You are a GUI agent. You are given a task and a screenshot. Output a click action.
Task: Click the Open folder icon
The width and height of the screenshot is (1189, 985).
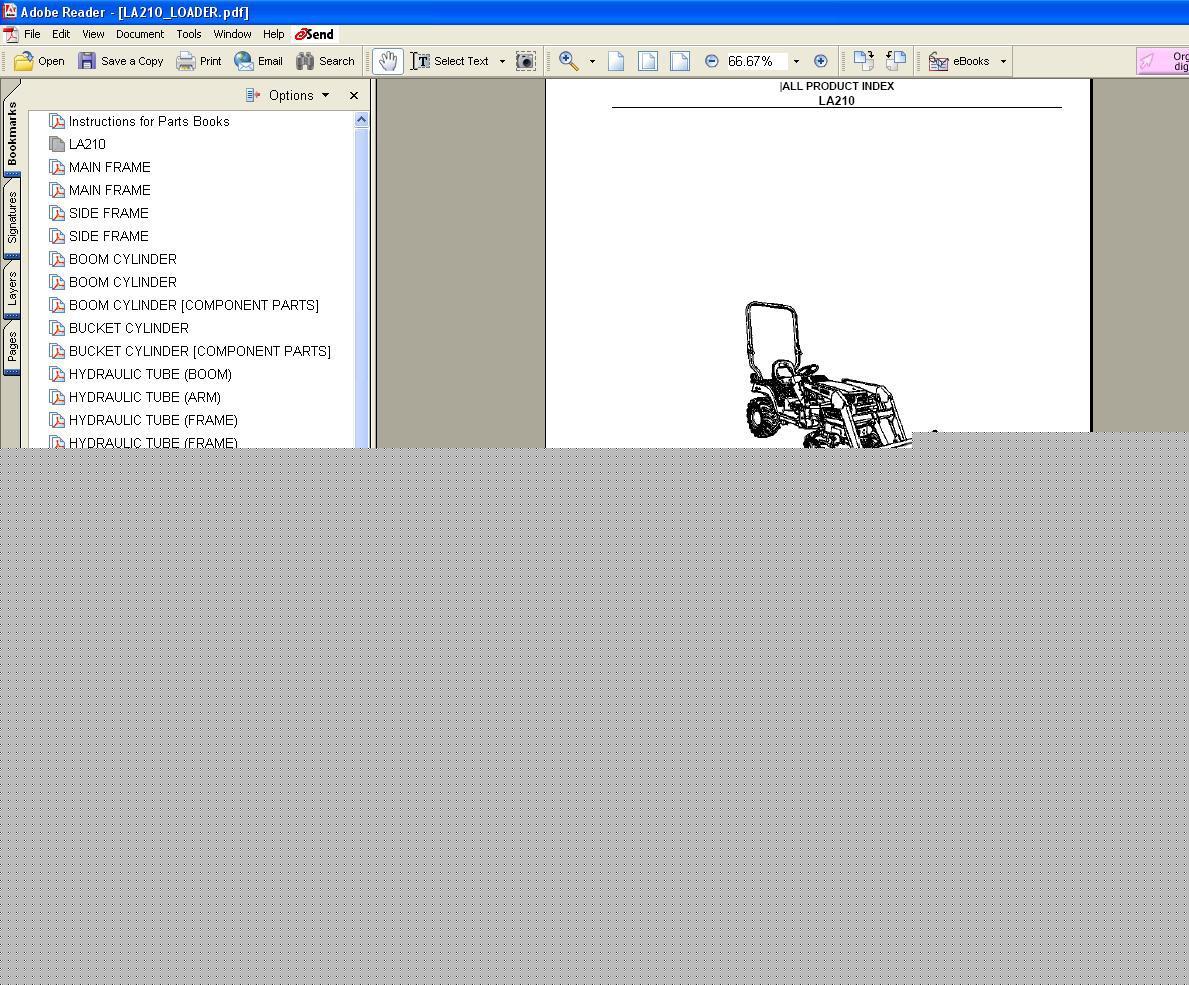[24, 61]
